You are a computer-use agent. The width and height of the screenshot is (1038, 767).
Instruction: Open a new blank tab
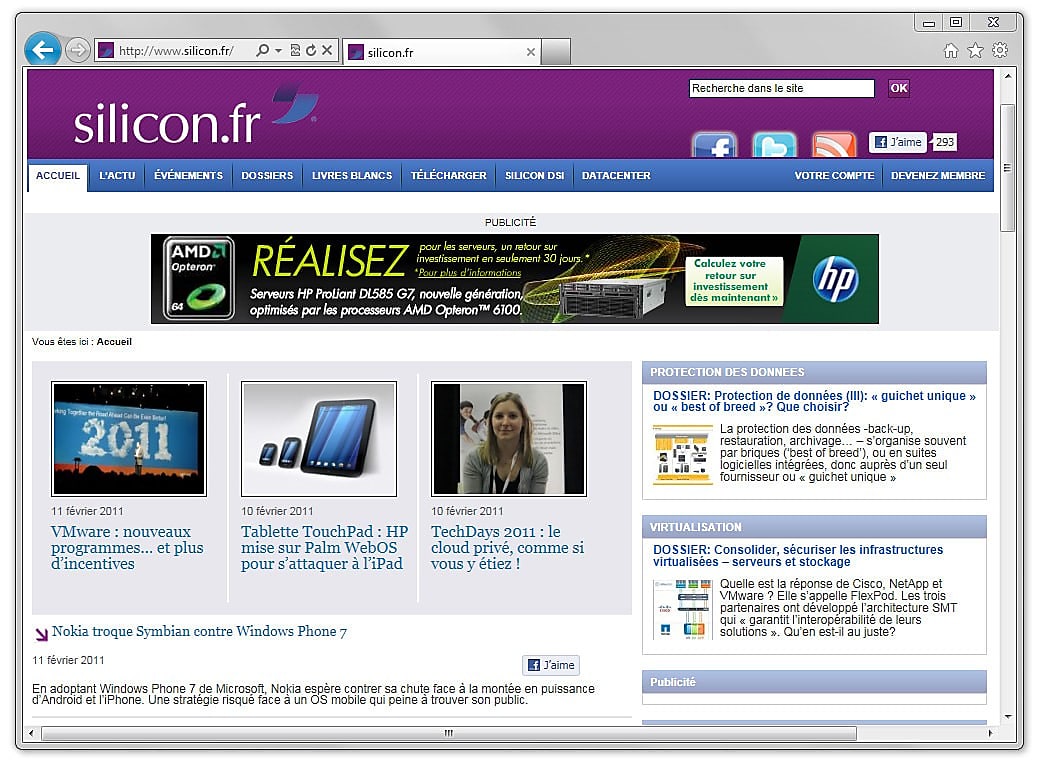[x=556, y=52]
